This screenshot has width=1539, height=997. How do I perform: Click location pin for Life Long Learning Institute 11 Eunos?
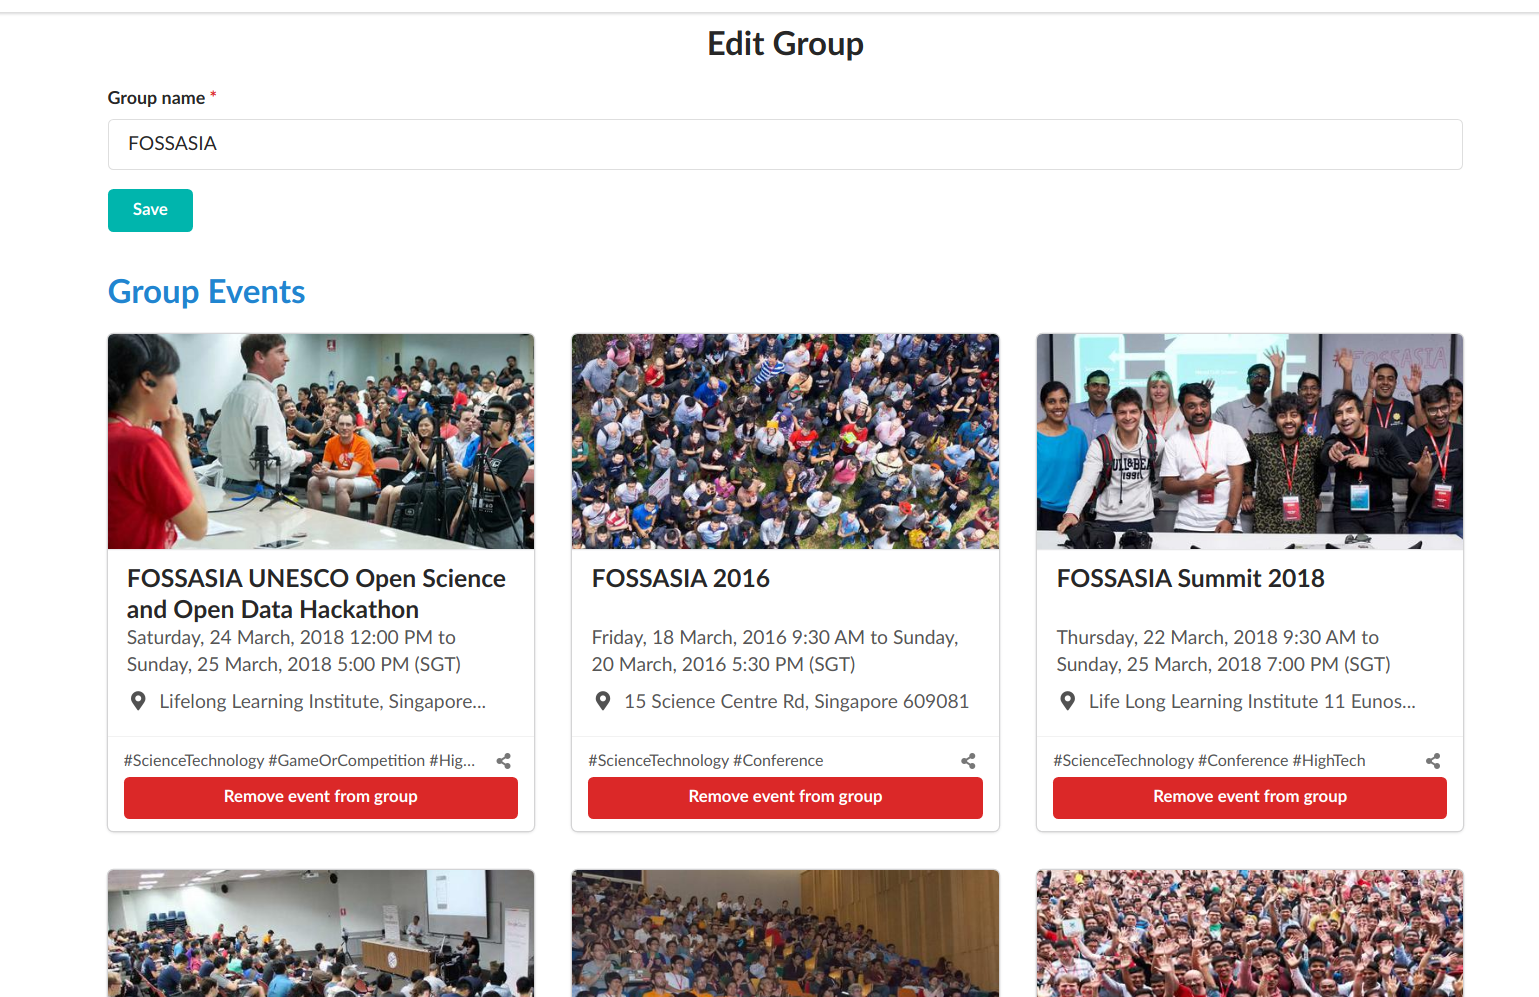coord(1068,701)
